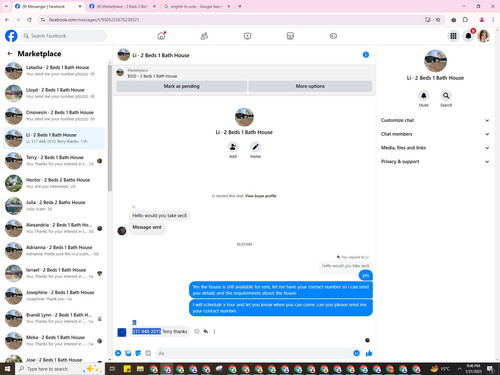Open Task View on the taskbar
The width and height of the screenshot is (500, 375).
(112, 369)
